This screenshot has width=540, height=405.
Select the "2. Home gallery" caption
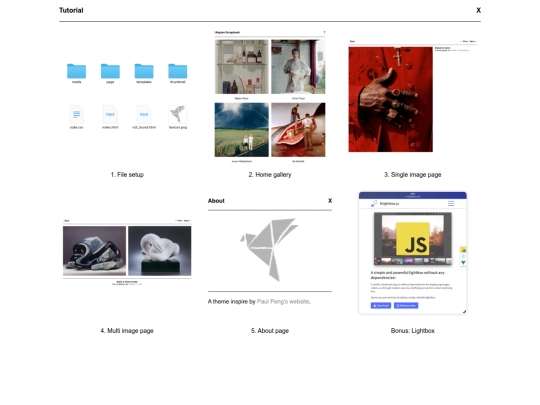click(270, 175)
